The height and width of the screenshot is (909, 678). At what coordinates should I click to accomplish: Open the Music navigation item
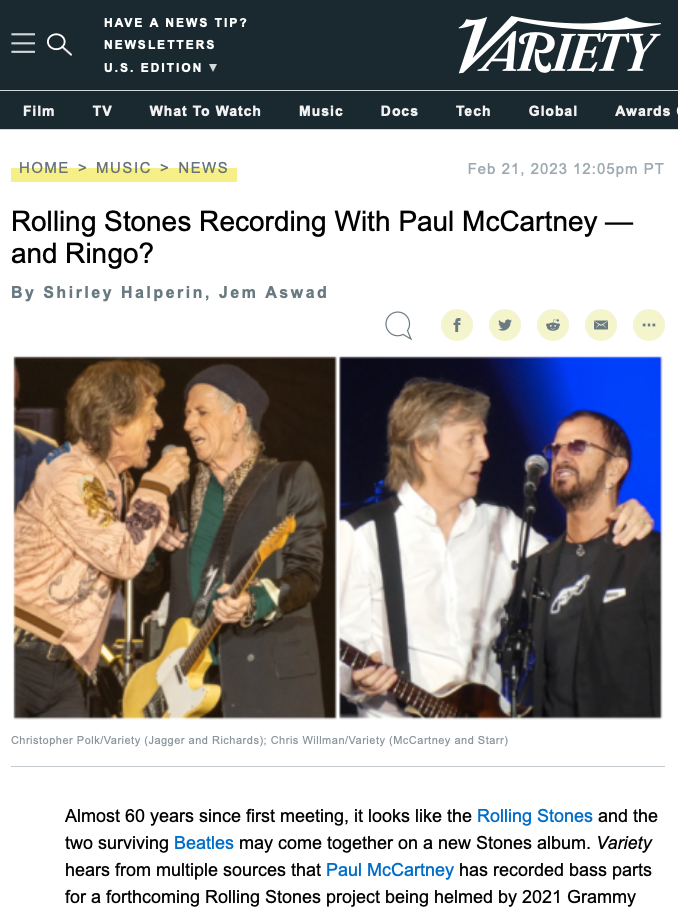(x=321, y=111)
